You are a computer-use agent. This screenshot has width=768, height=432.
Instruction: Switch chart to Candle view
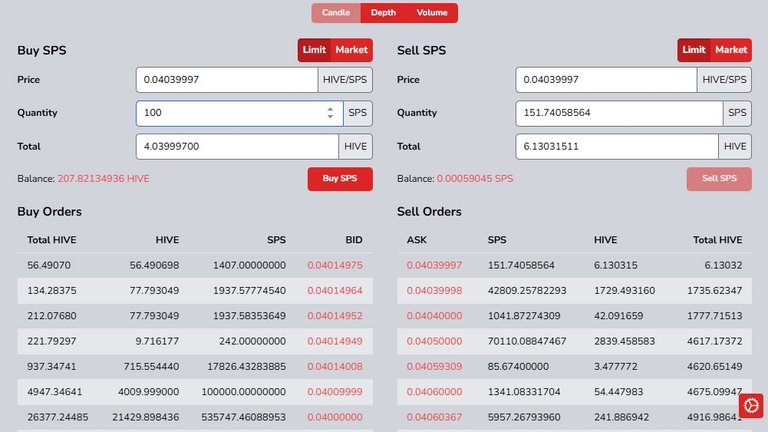click(336, 13)
